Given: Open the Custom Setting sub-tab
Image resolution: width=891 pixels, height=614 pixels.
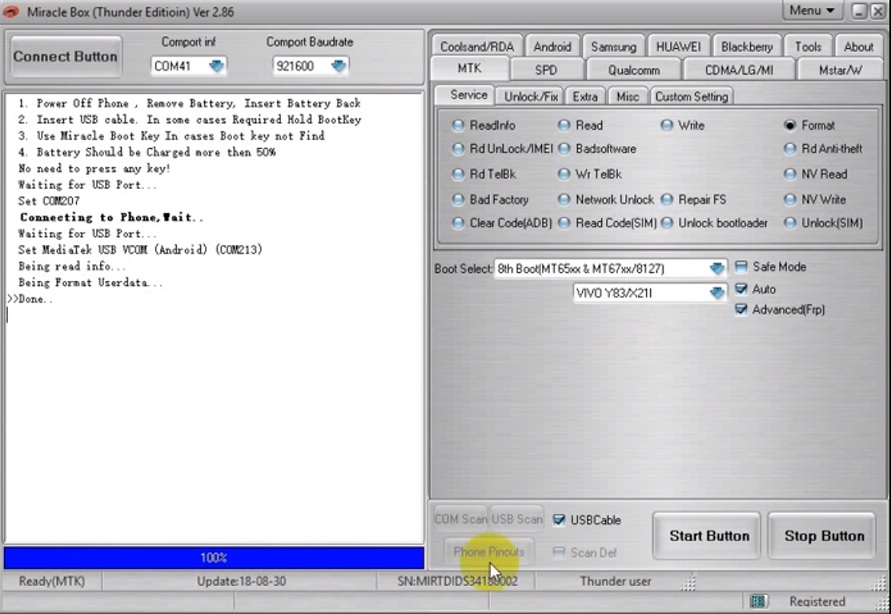Looking at the screenshot, I should point(692,97).
